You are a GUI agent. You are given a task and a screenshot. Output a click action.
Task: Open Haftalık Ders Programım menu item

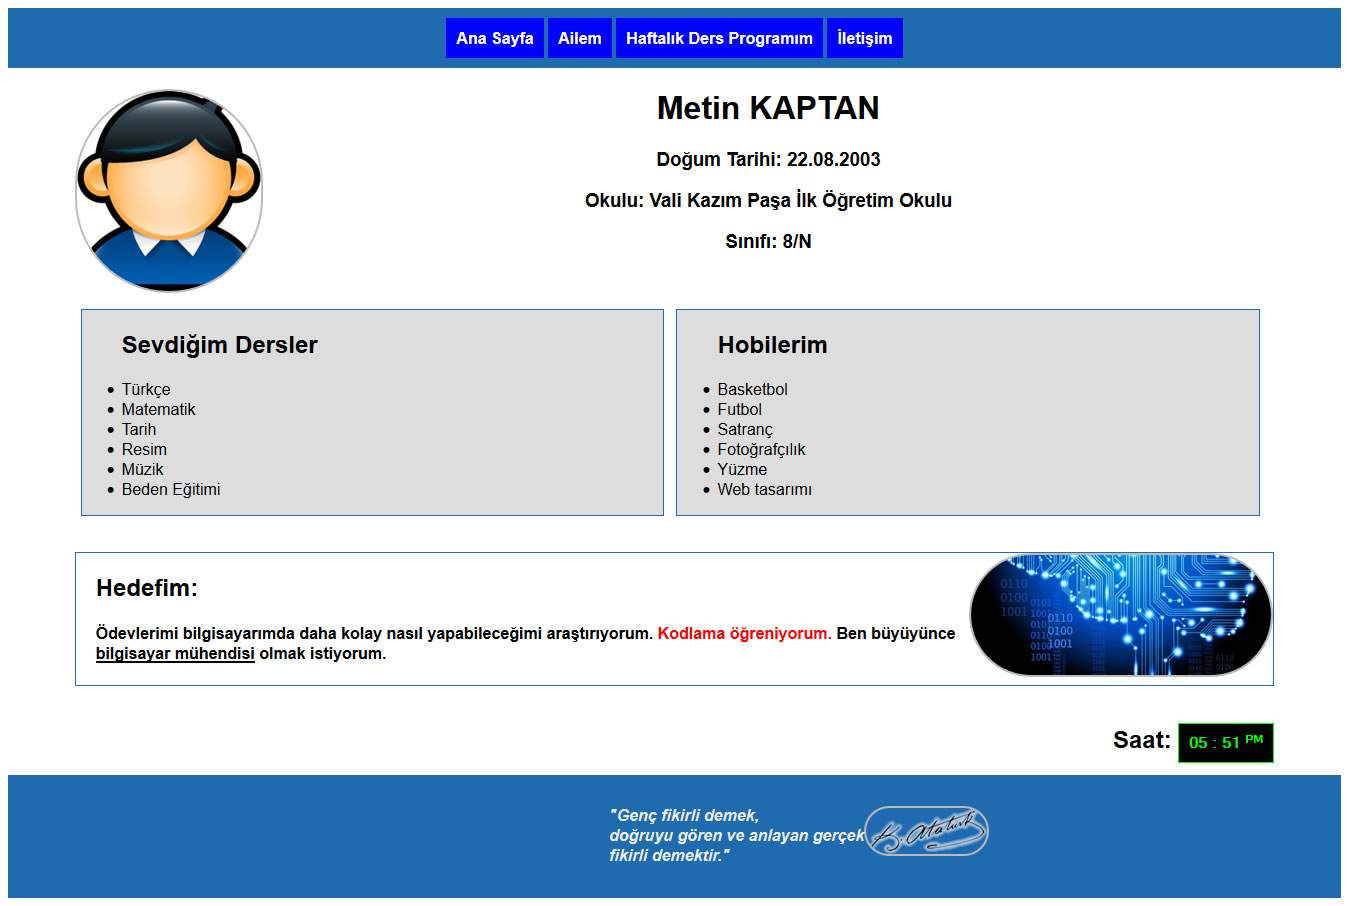coord(719,38)
